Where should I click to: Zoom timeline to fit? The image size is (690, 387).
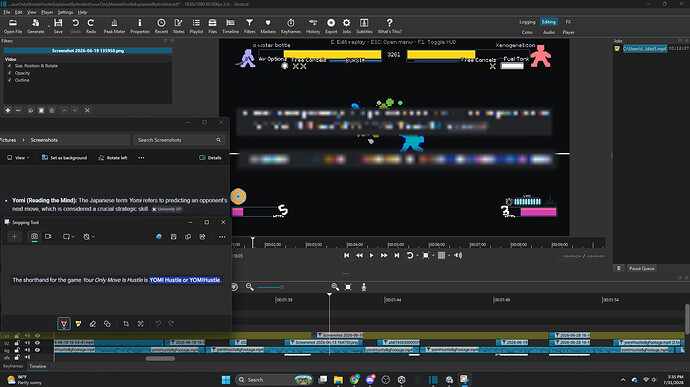click(348, 287)
